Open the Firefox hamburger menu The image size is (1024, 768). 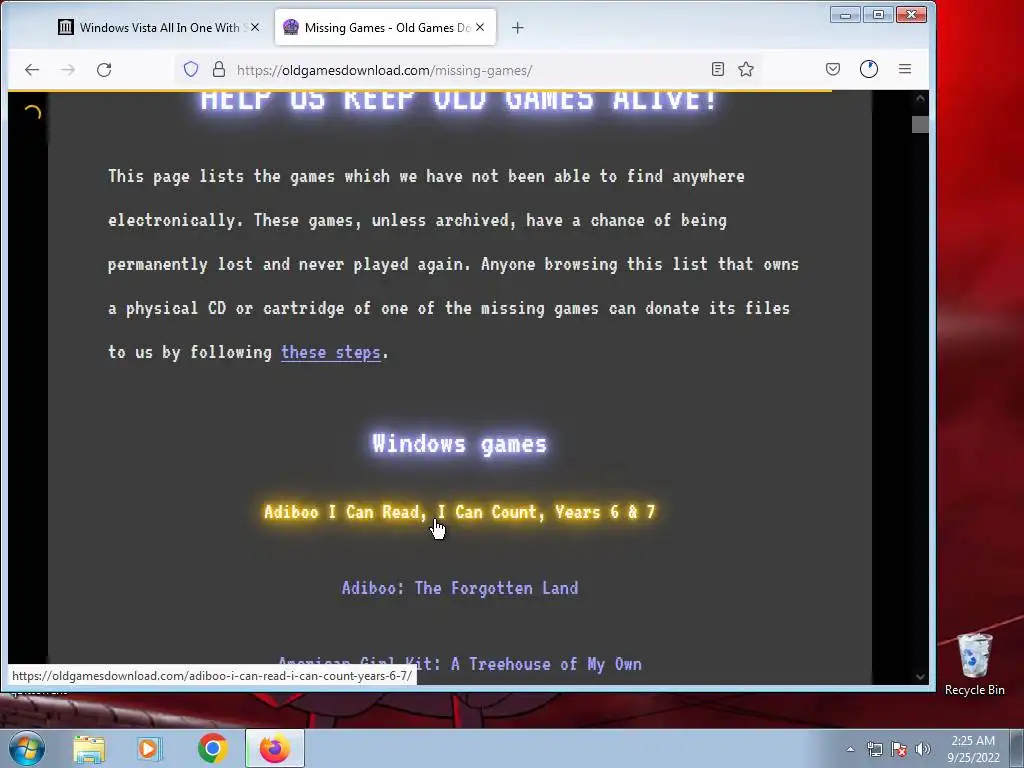(x=904, y=69)
